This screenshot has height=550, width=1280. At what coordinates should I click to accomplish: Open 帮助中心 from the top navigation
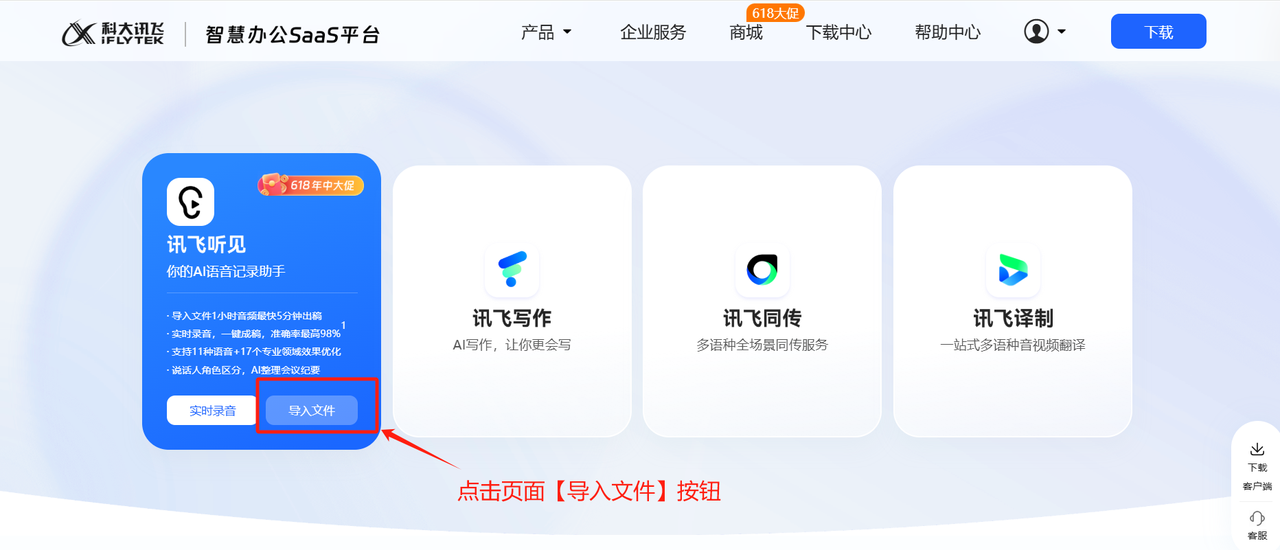click(948, 32)
